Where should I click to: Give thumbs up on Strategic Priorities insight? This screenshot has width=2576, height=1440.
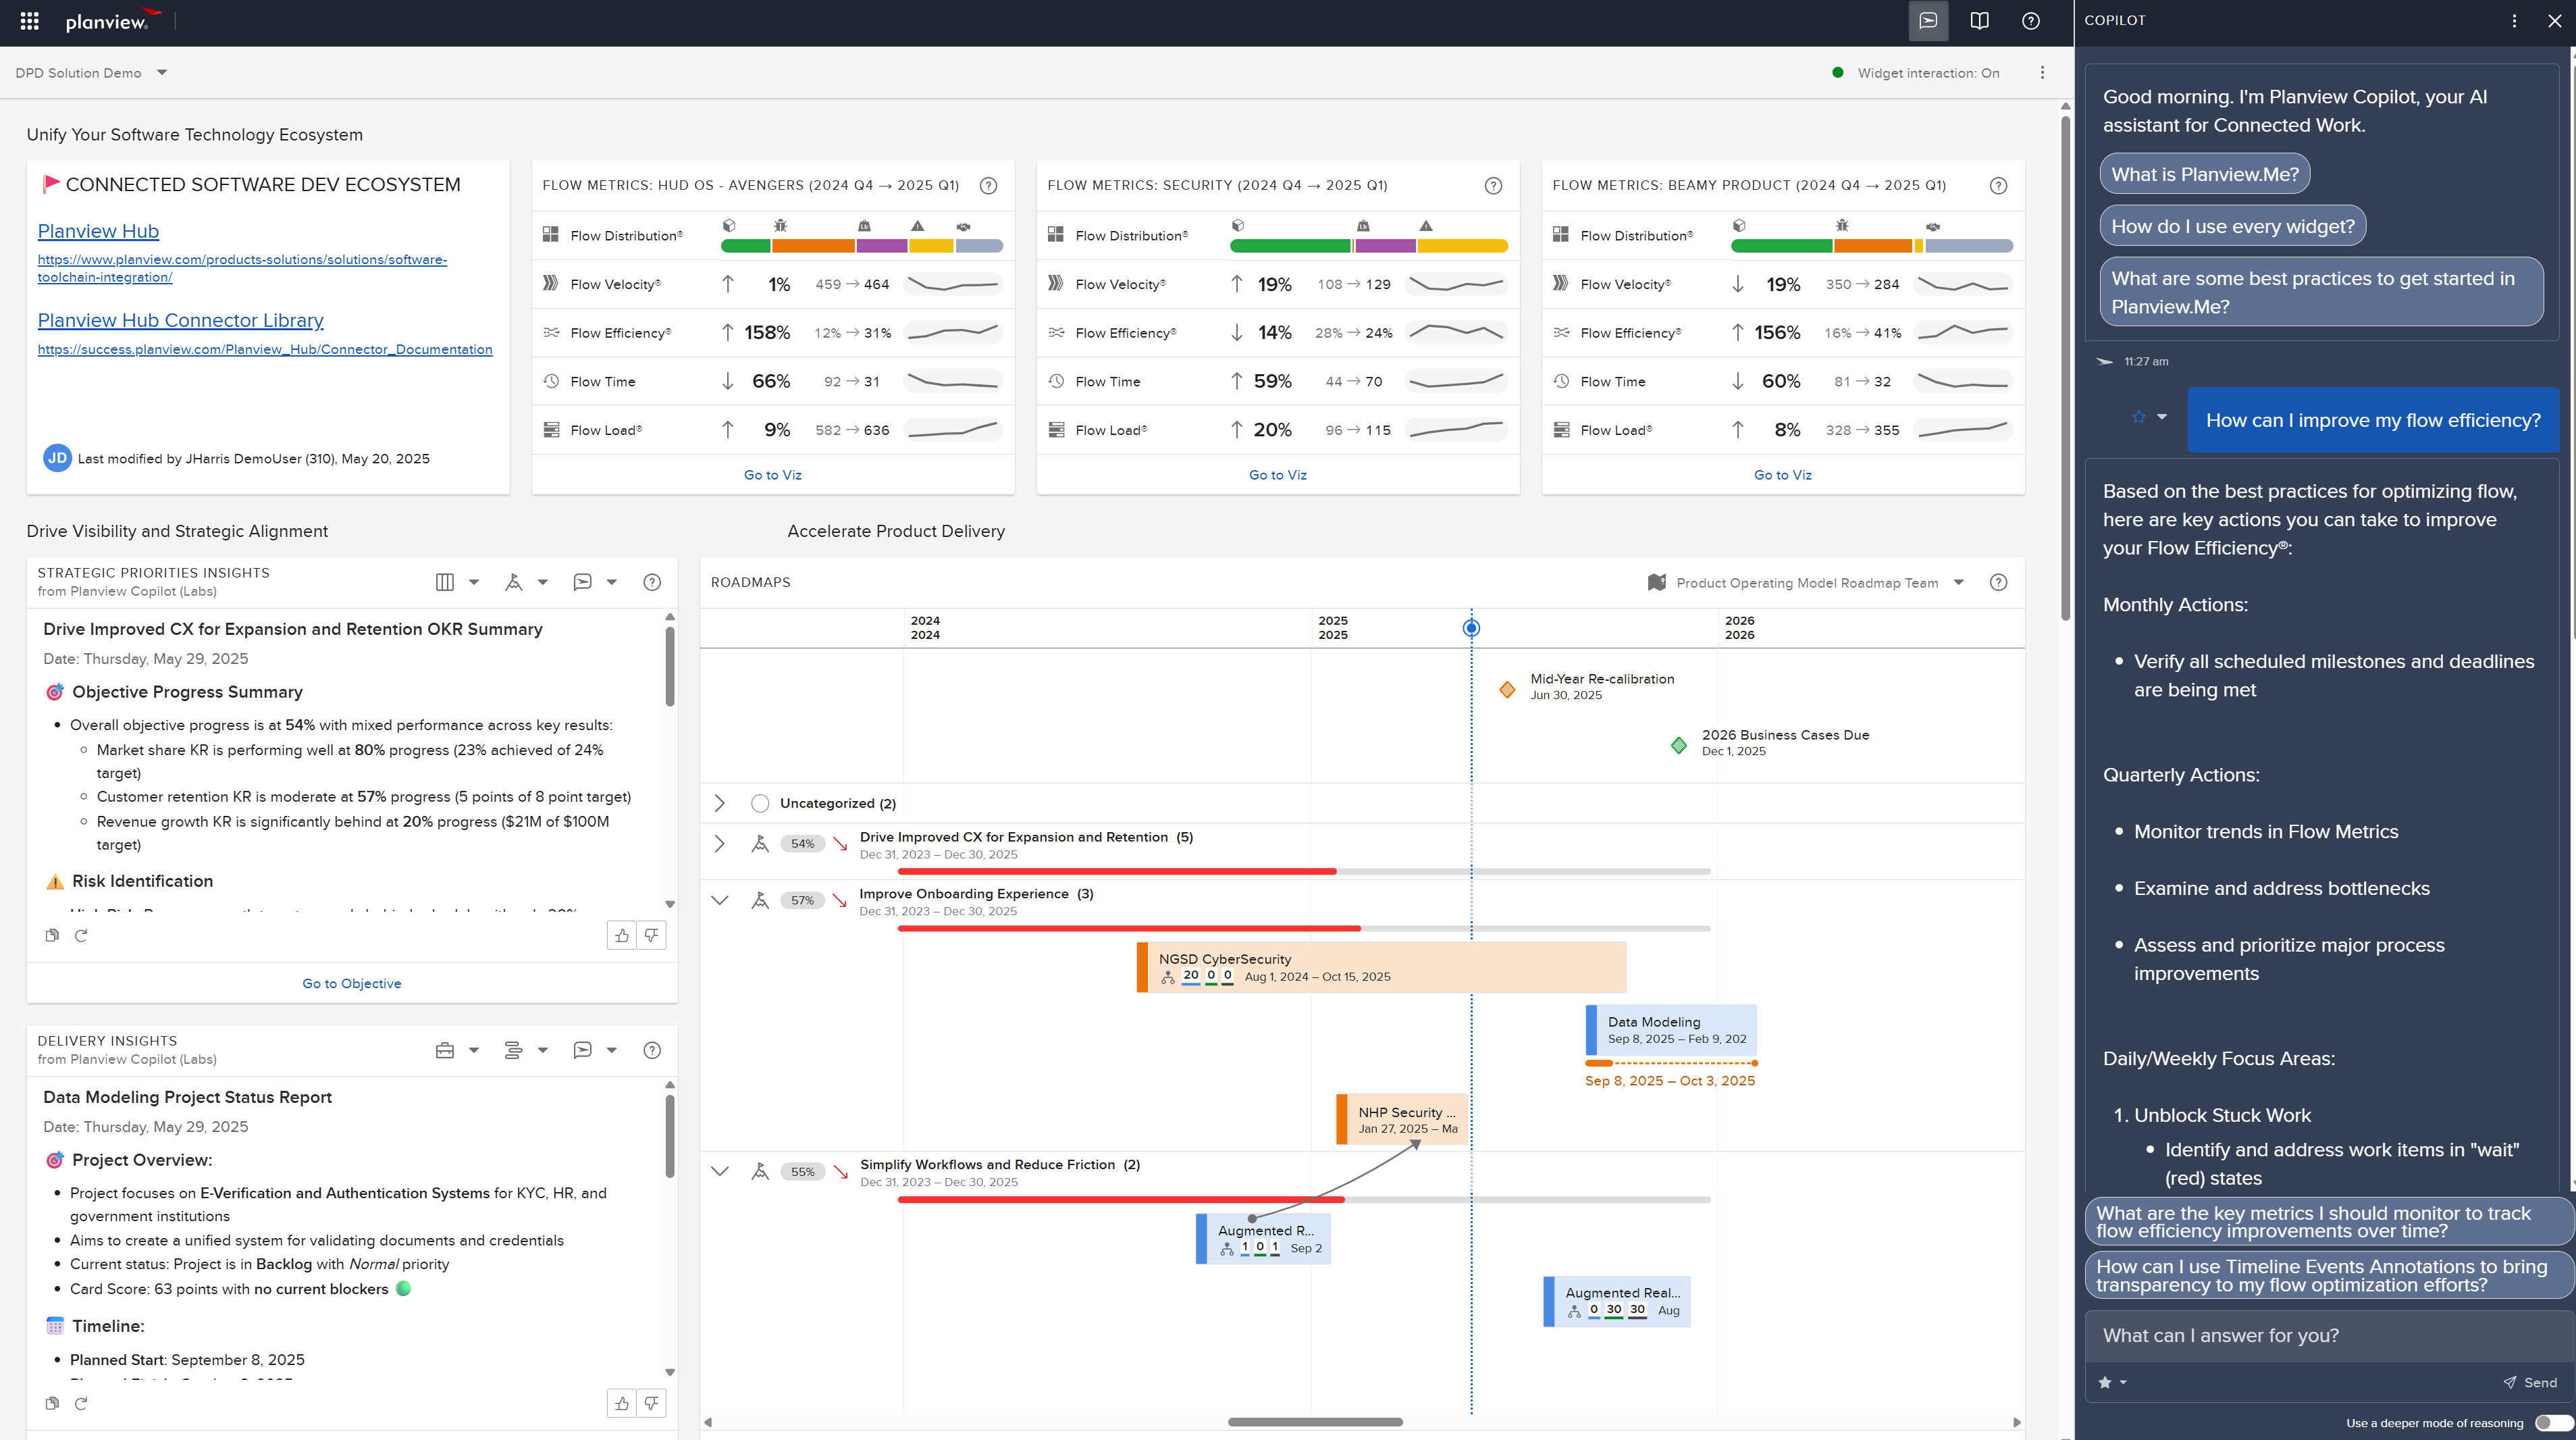tap(622, 935)
